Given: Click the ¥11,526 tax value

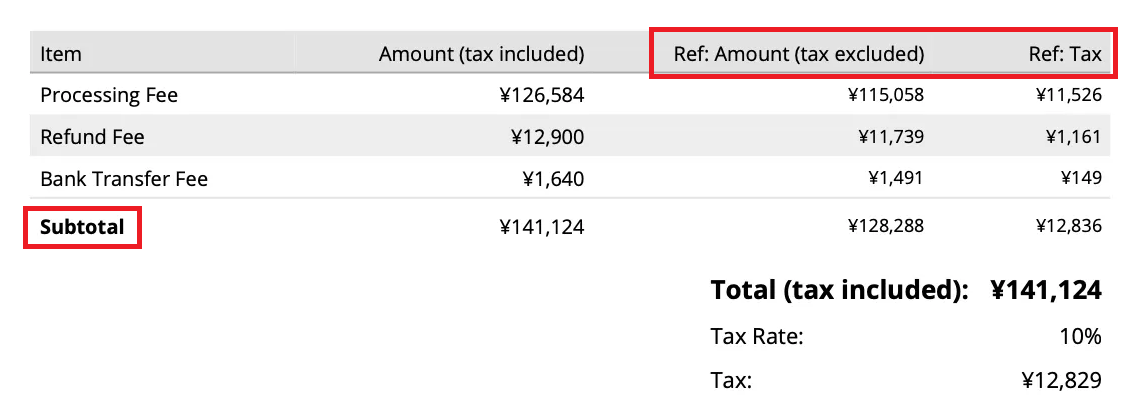Looking at the screenshot, I should point(1068,96).
